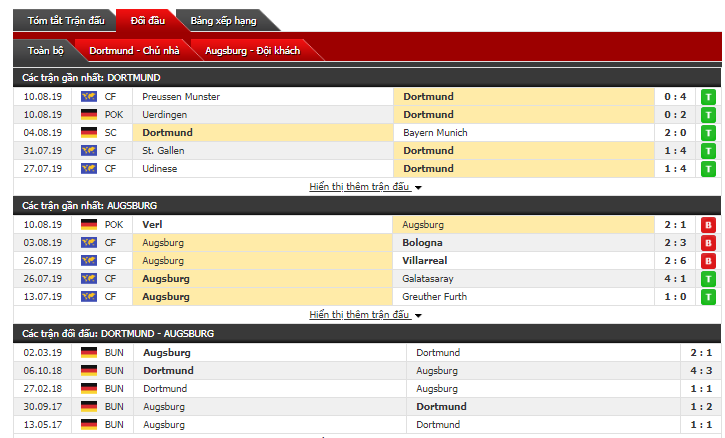Click the green T badge for Udinese match
This screenshot has width=725, height=438.
[x=708, y=169]
